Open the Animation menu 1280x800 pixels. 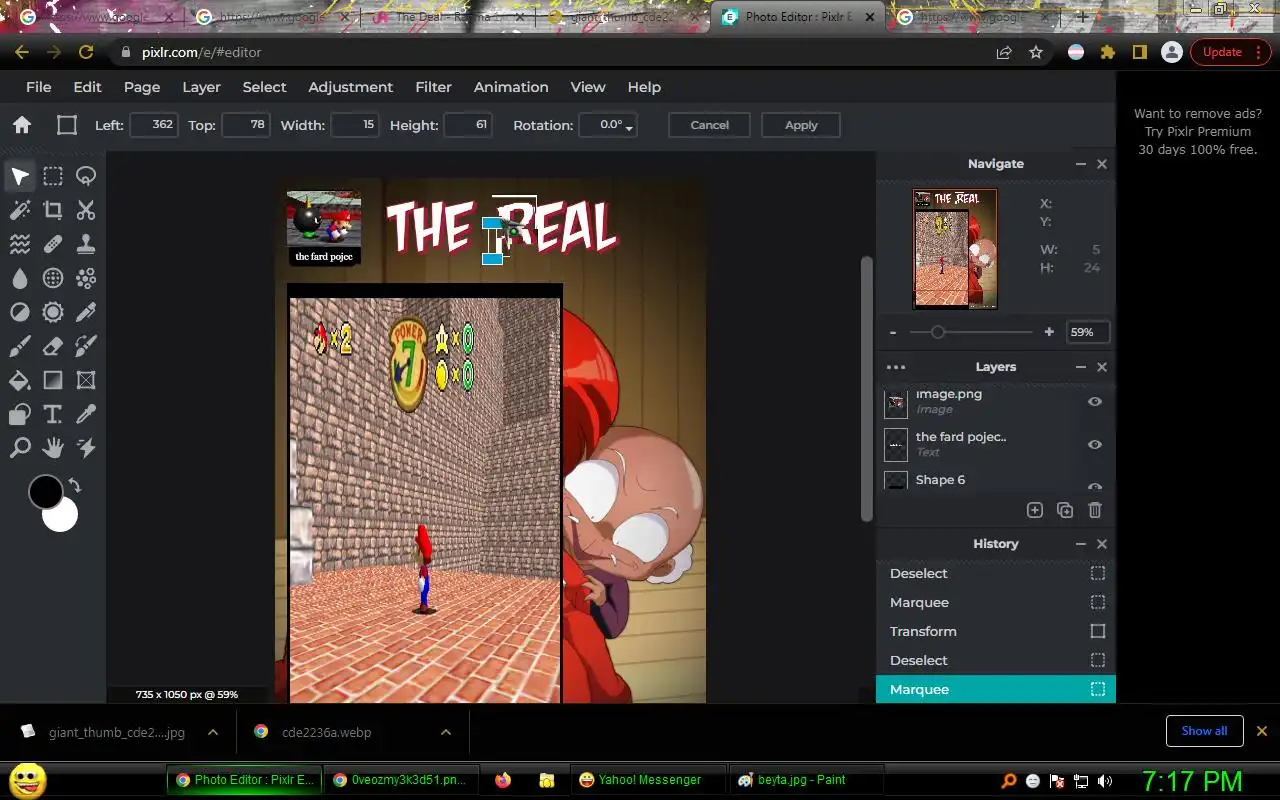(x=511, y=87)
